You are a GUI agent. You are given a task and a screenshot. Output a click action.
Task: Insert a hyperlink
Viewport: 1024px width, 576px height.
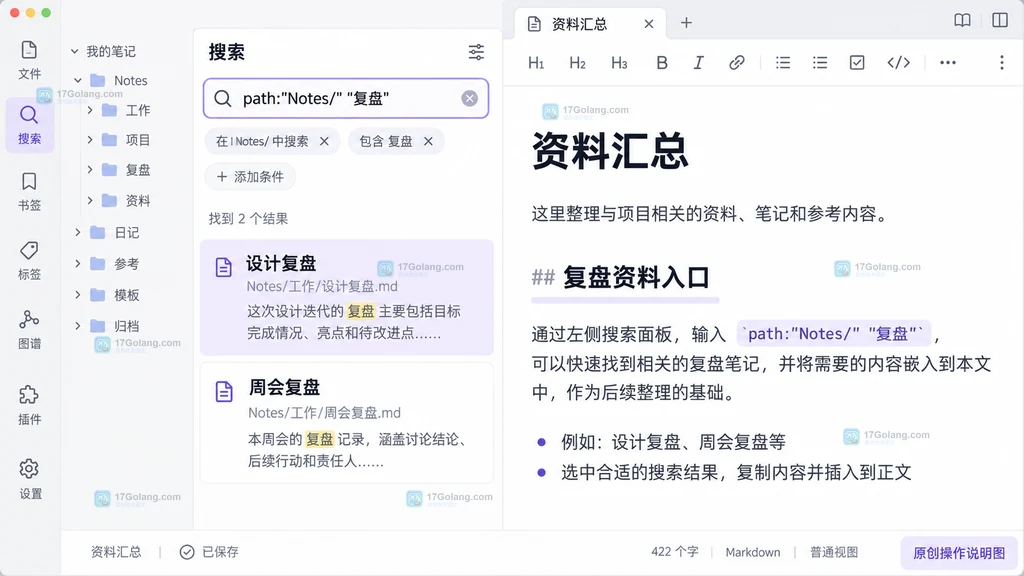[x=737, y=63]
